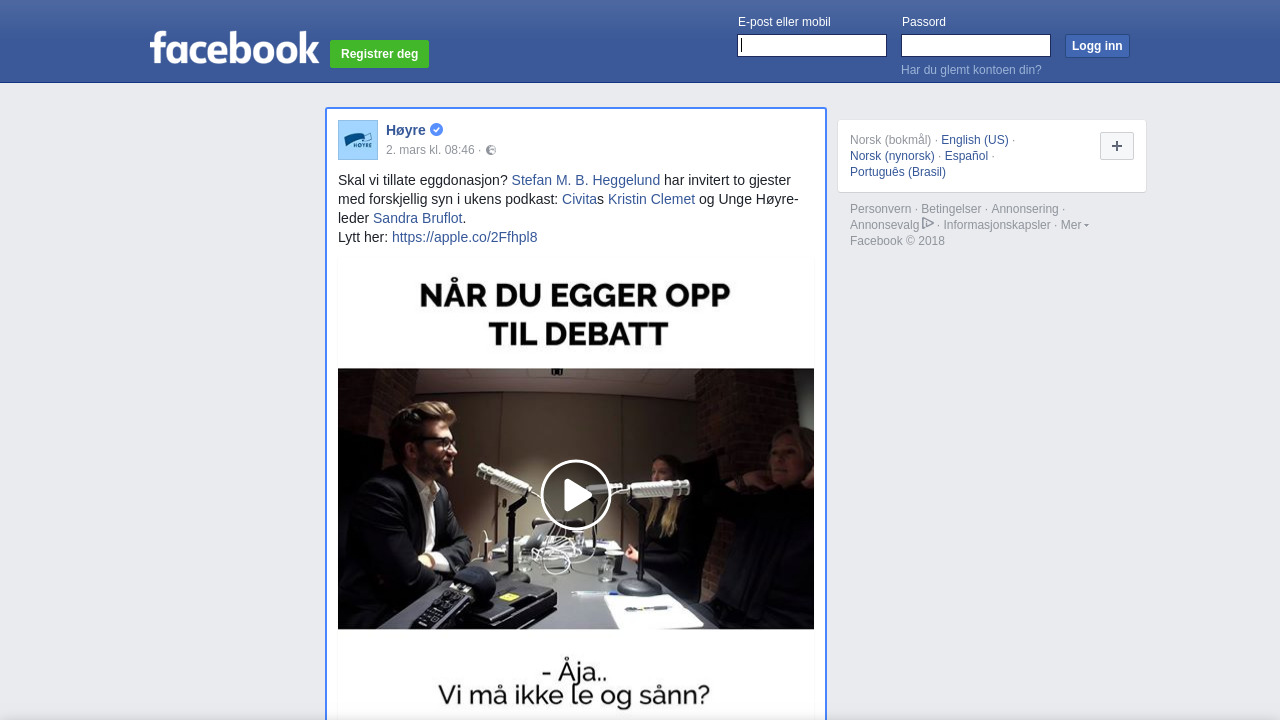The height and width of the screenshot is (720, 1280).
Task: Open Stefan M. B. Heggelund profile link
Action: 586,180
